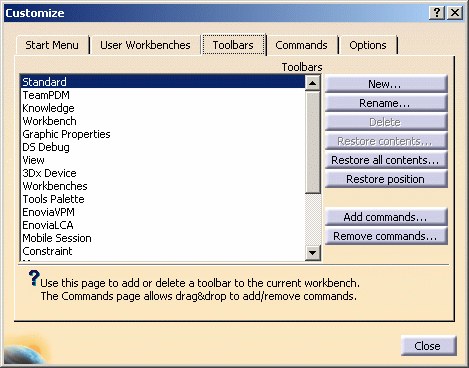Open the User Workbenches tab
469x368 pixels.
click(145, 45)
